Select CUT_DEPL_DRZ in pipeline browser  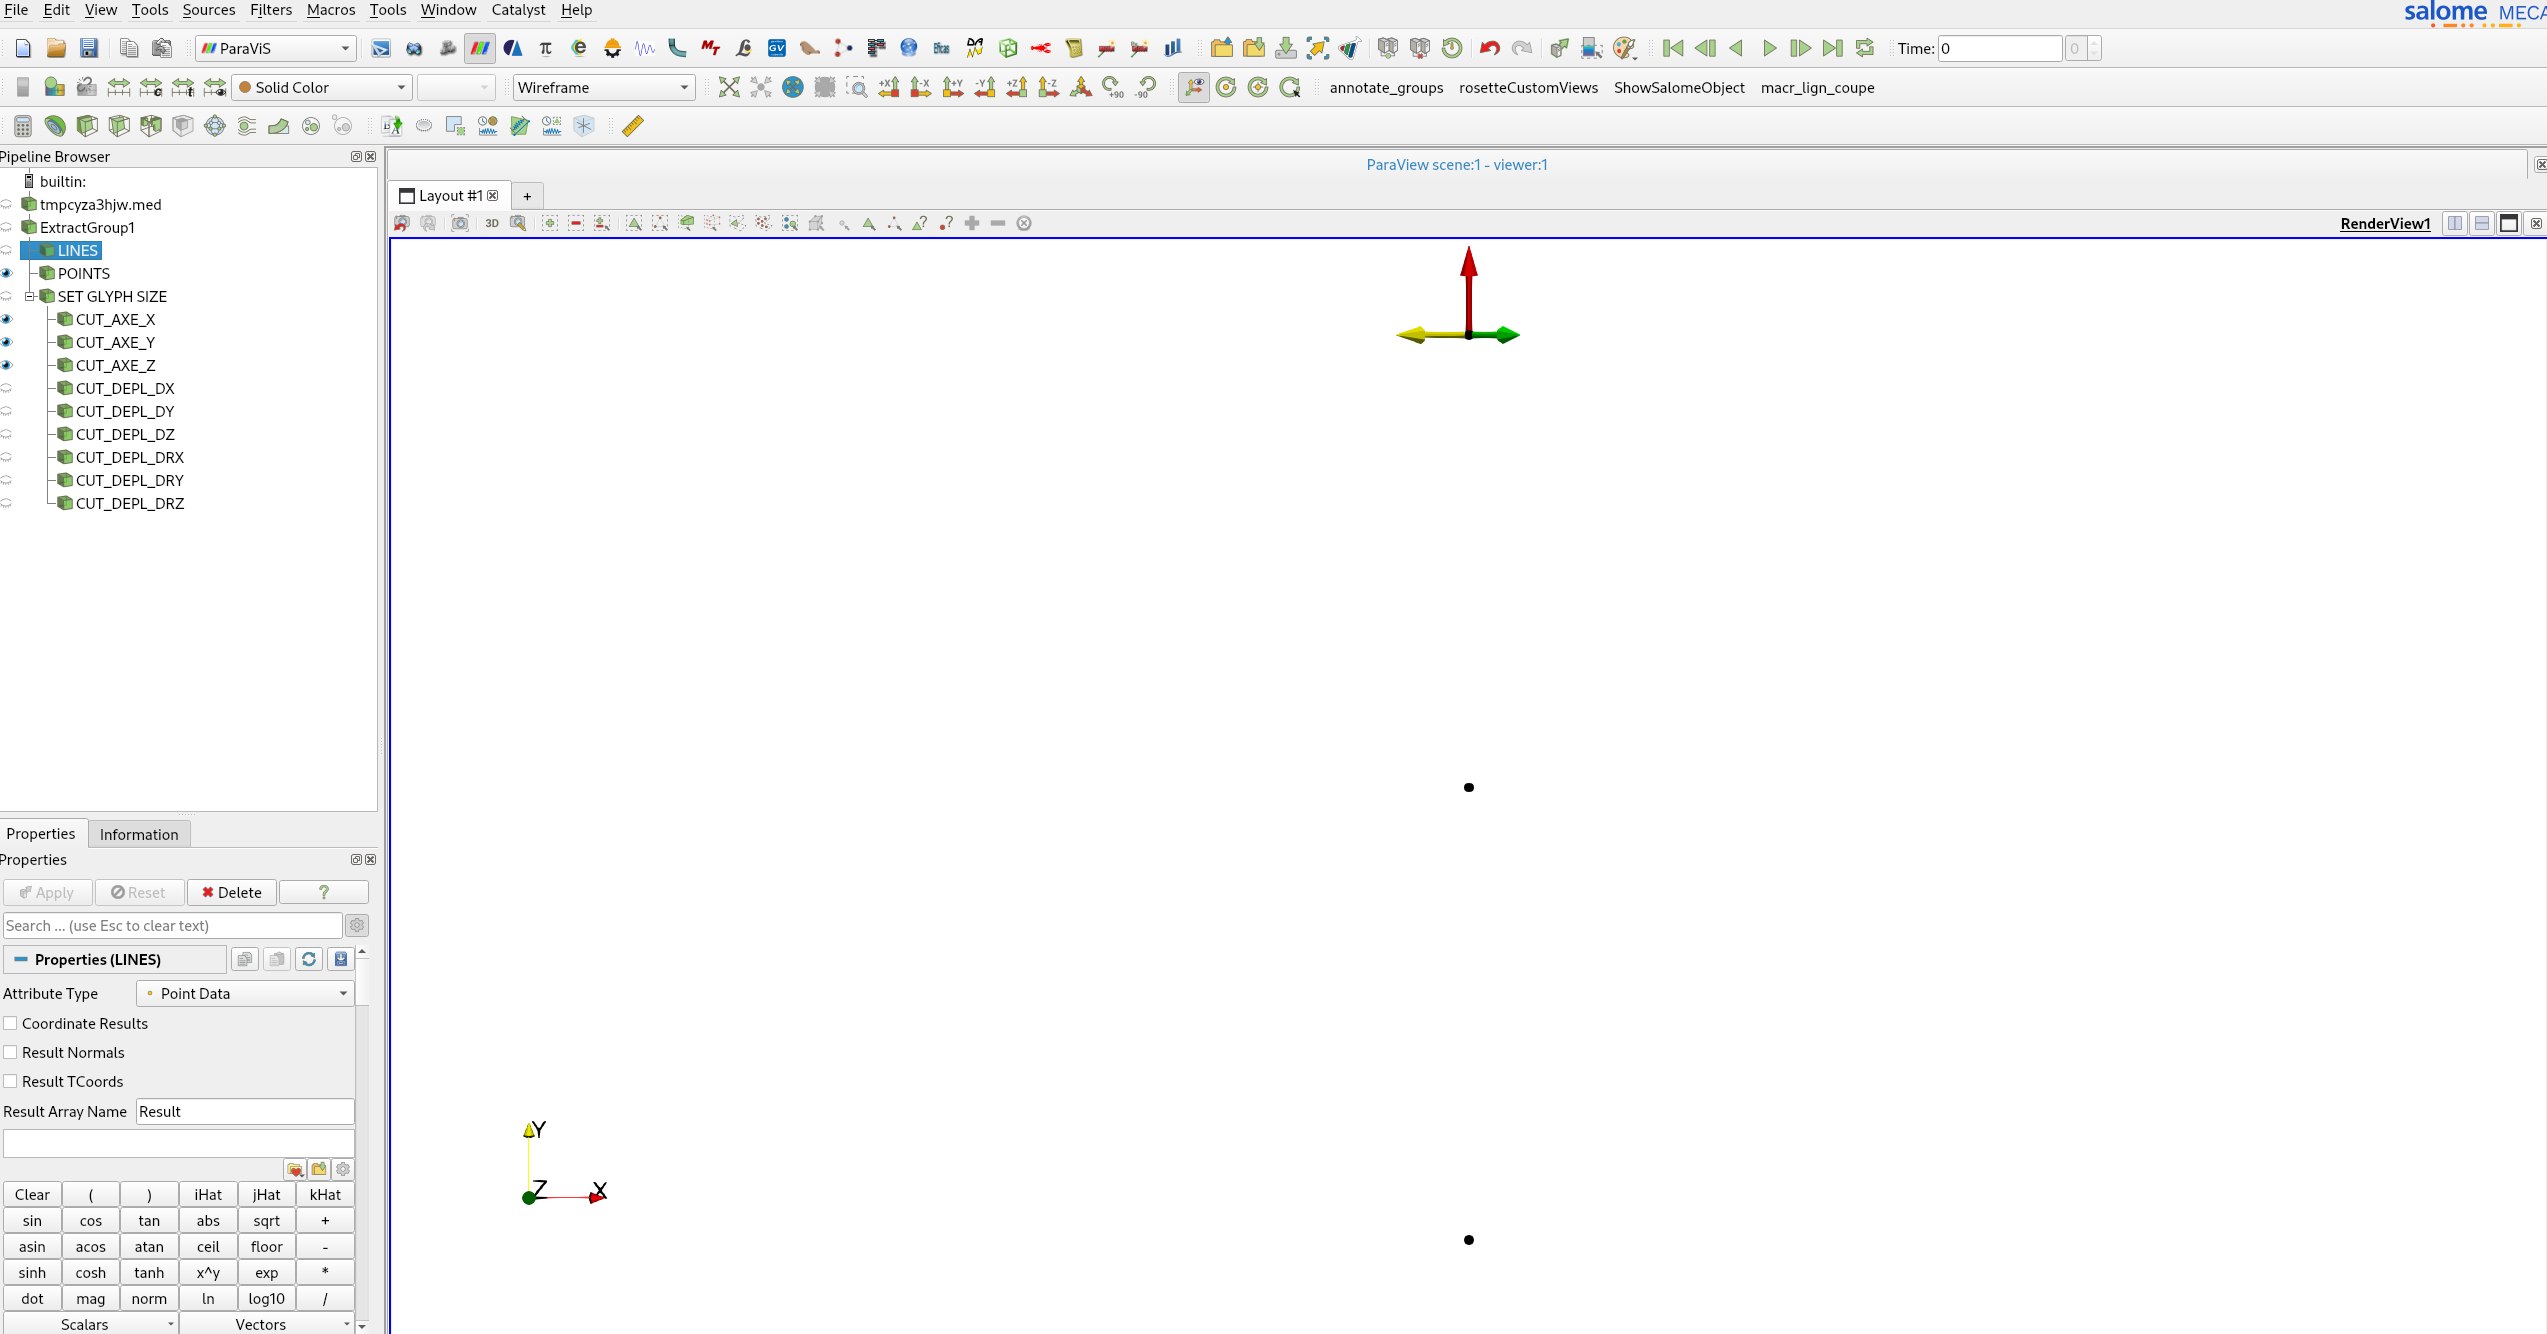point(130,503)
